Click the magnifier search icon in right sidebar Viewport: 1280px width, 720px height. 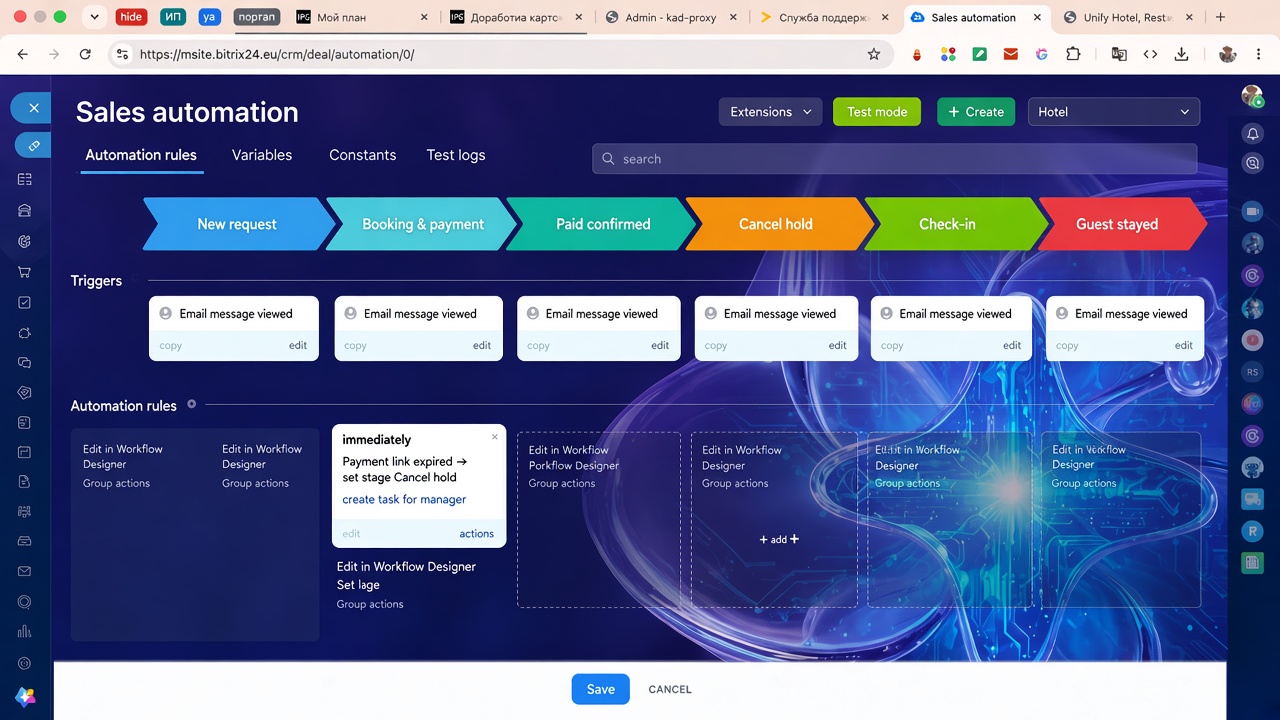(x=1252, y=164)
